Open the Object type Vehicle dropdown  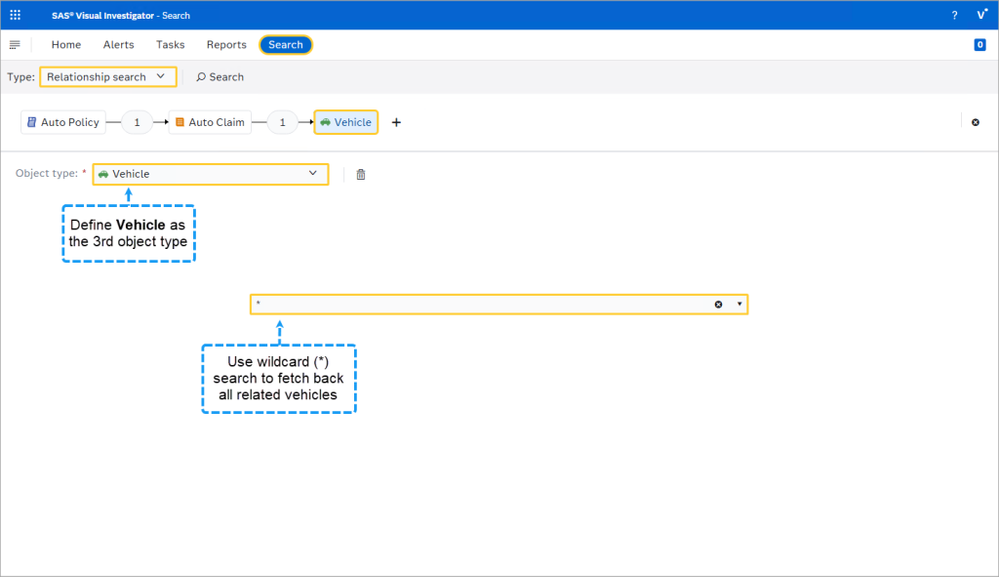click(210, 174)
